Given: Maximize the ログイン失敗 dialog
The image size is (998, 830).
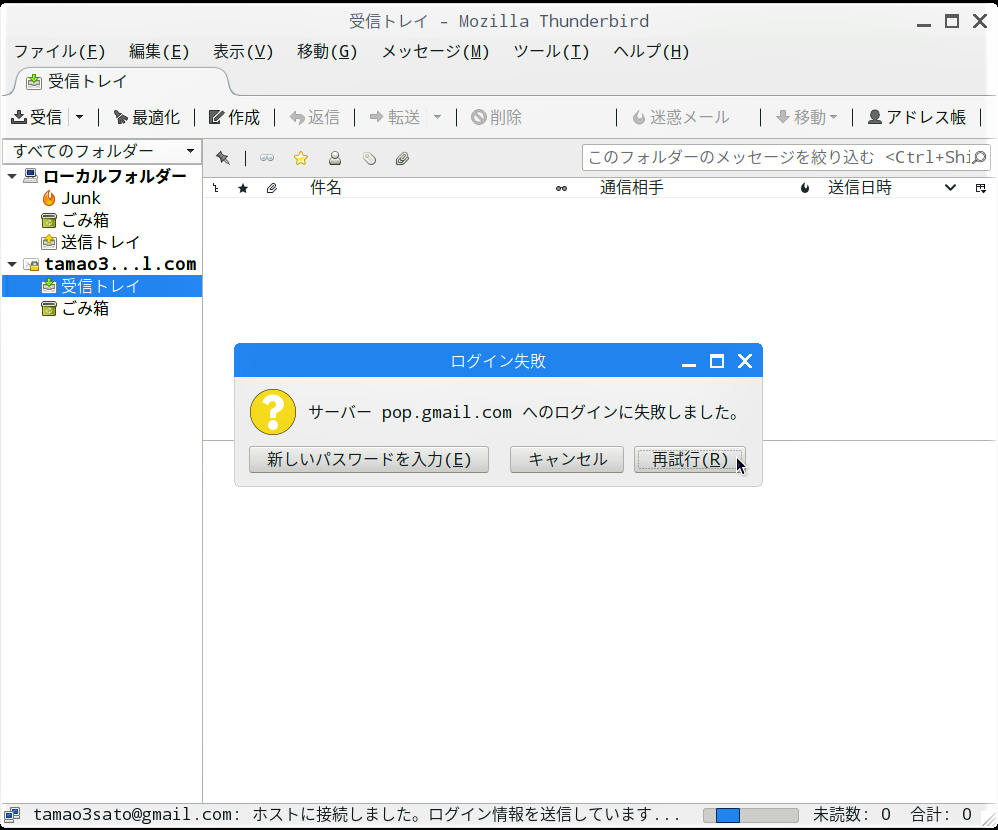Looking at the screenshot, I should click(x=717, y=362).
